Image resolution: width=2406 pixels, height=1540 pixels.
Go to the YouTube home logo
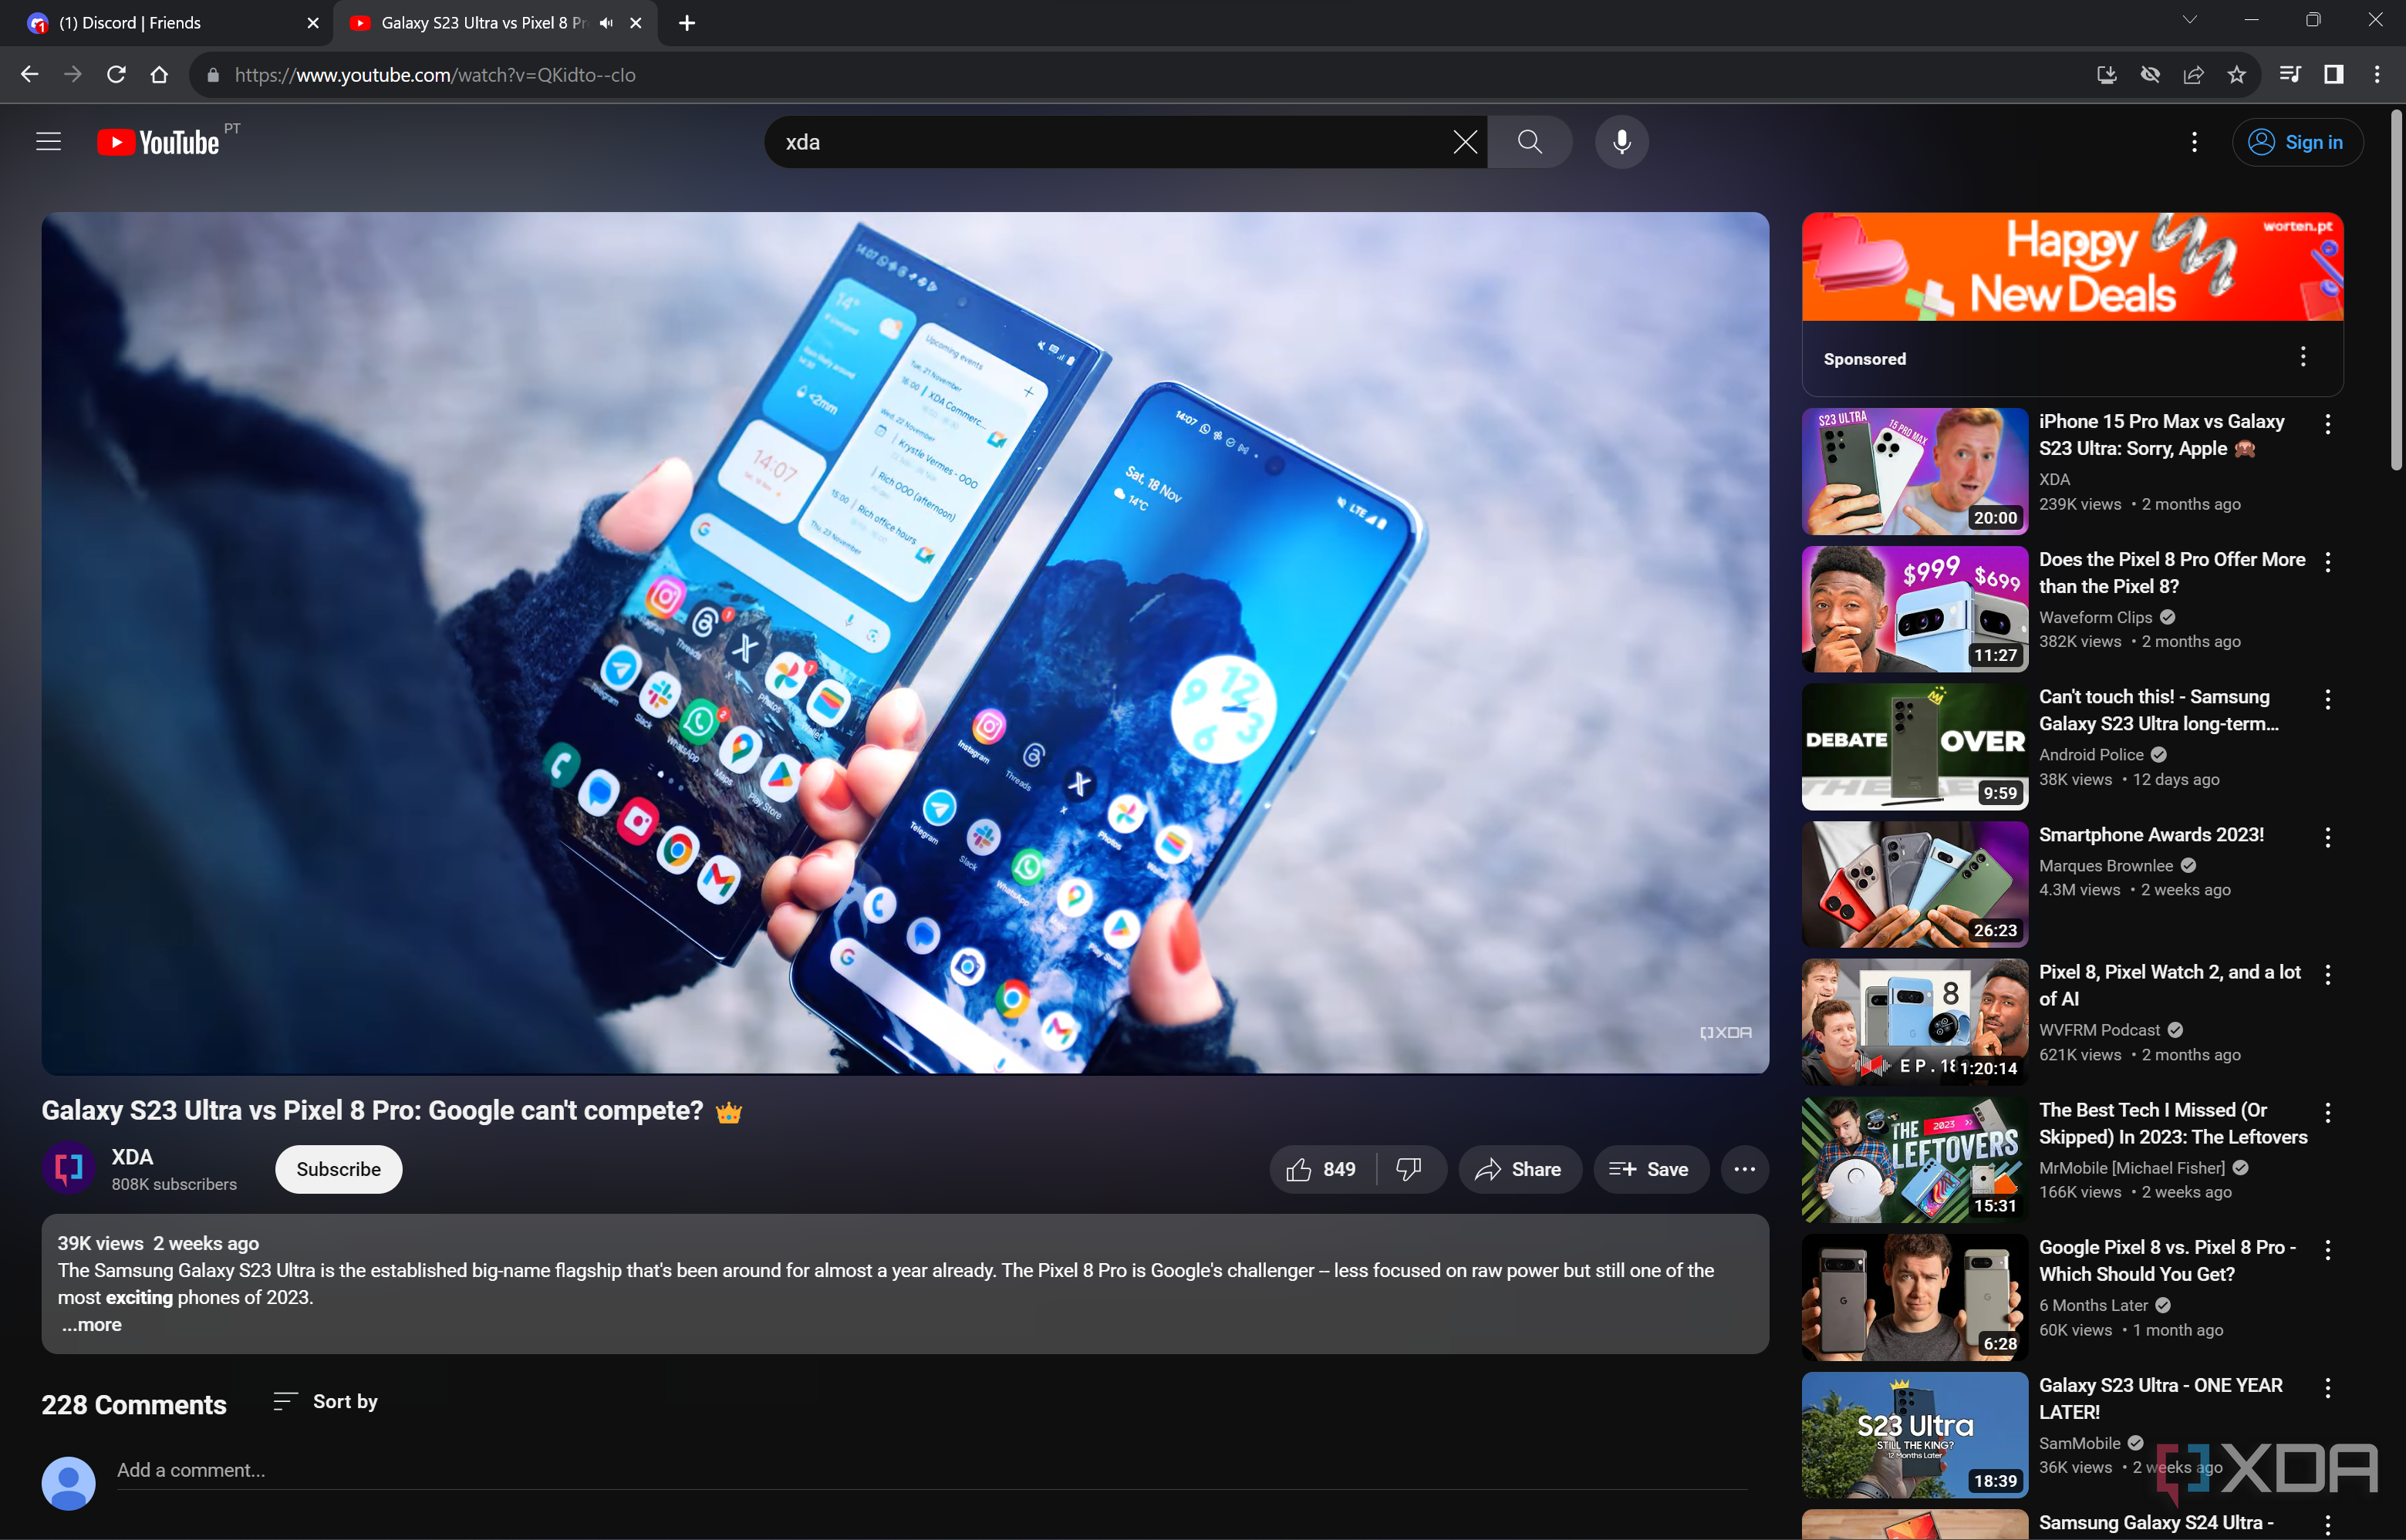click(x=158, y=142)
